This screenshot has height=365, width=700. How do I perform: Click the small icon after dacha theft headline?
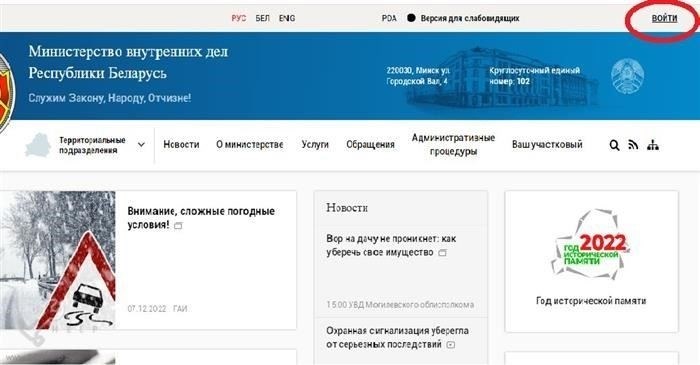click(x=442, y=253)
